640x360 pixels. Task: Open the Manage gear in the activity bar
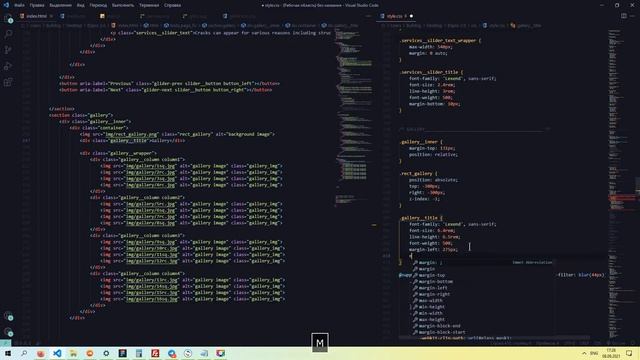click(8, 332)
